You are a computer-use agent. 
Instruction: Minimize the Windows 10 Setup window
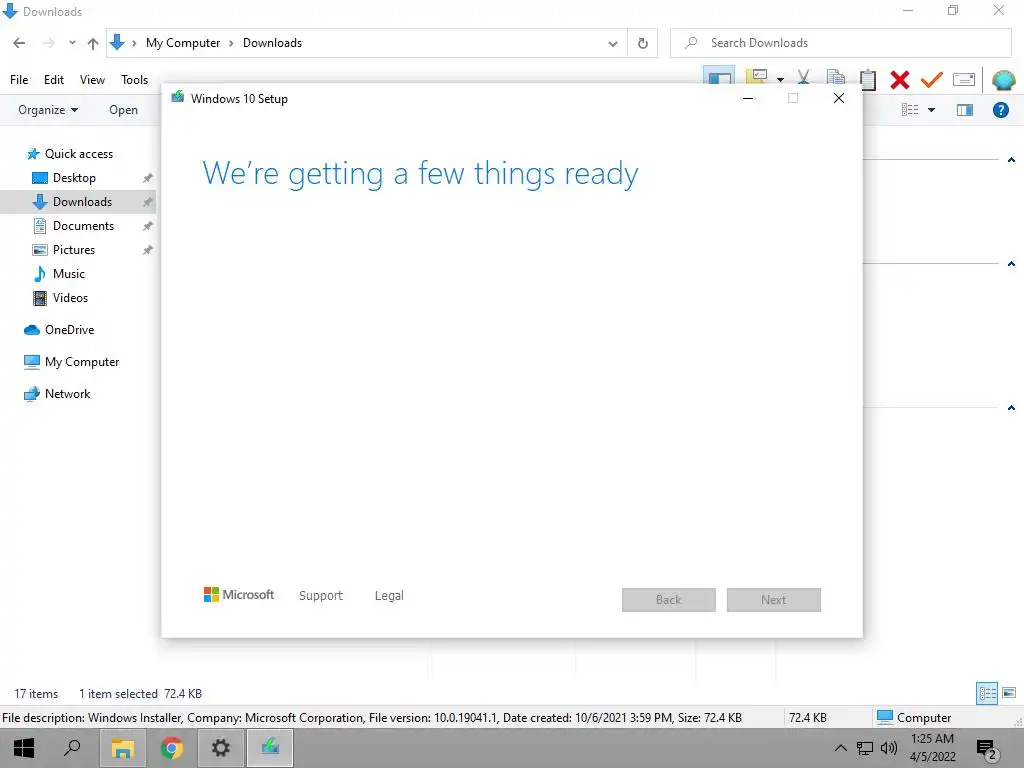tap(748, 98)
